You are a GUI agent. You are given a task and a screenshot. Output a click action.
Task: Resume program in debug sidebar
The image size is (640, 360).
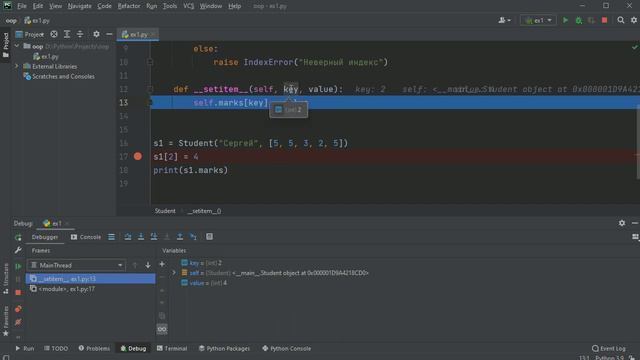point(18,266)
